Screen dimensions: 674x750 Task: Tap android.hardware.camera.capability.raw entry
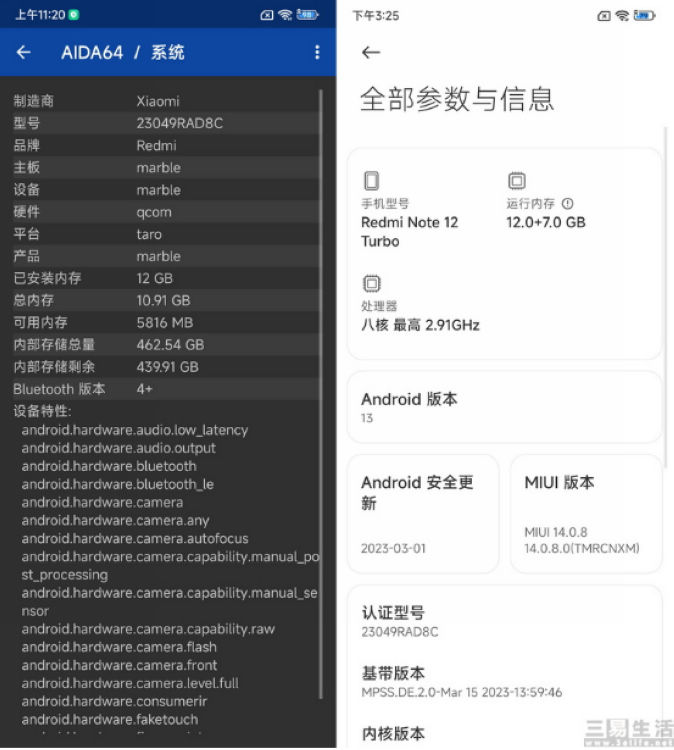pyautogui.click(x=148, y=629)
